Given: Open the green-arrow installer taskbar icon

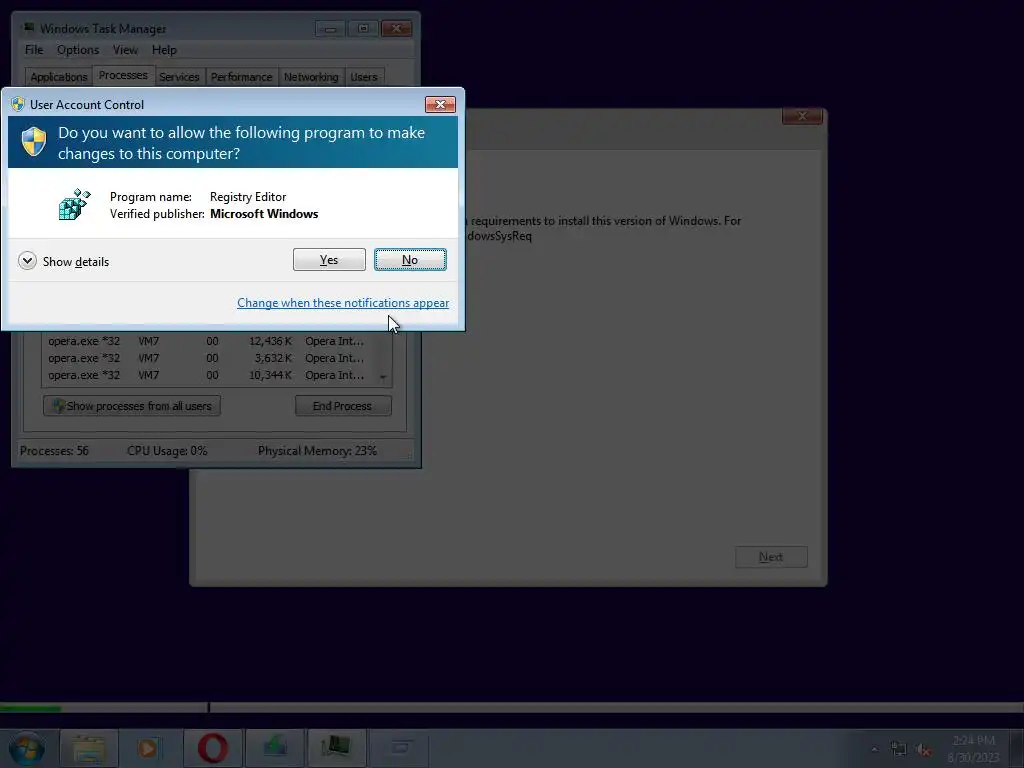Looking at the screenshot, I should pos(274,748).
